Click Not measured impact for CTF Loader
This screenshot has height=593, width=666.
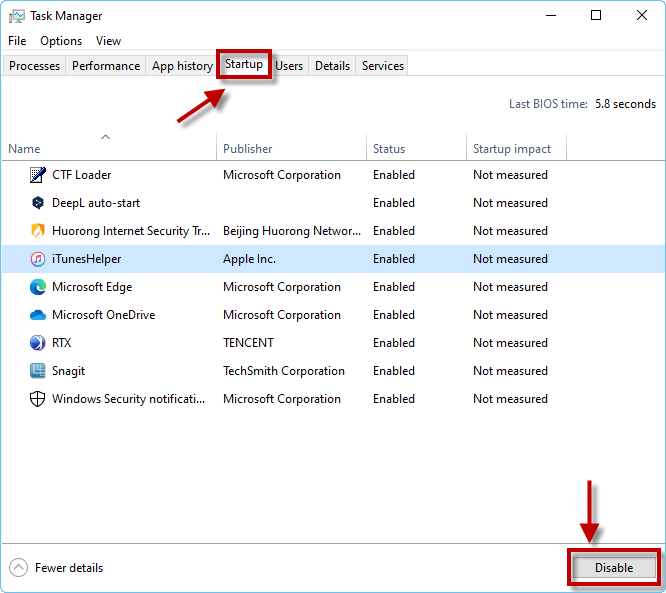511,175
